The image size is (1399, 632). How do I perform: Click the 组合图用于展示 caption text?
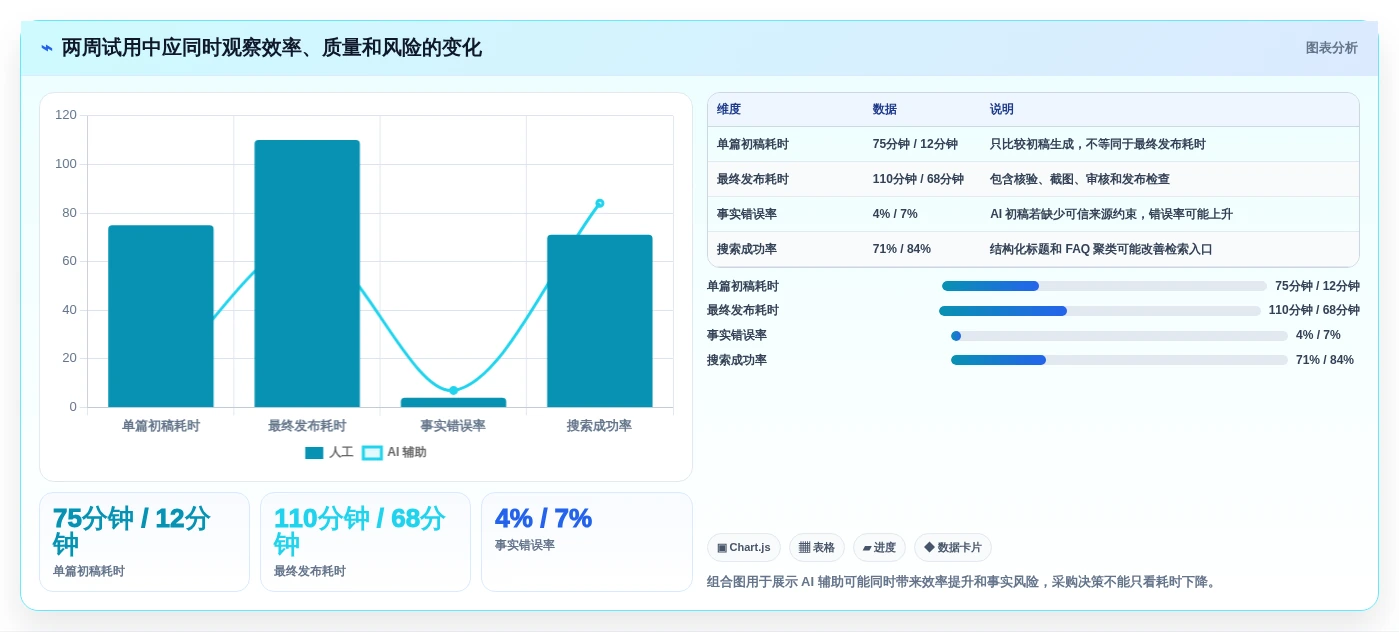point(963,582)
